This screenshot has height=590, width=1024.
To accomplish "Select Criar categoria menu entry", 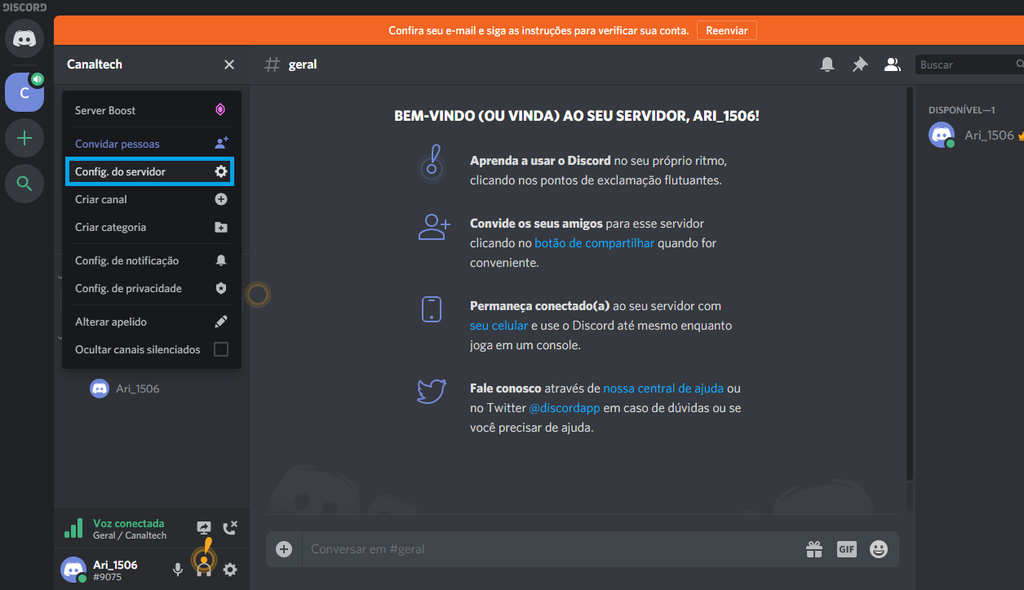I will coord(151,227).
